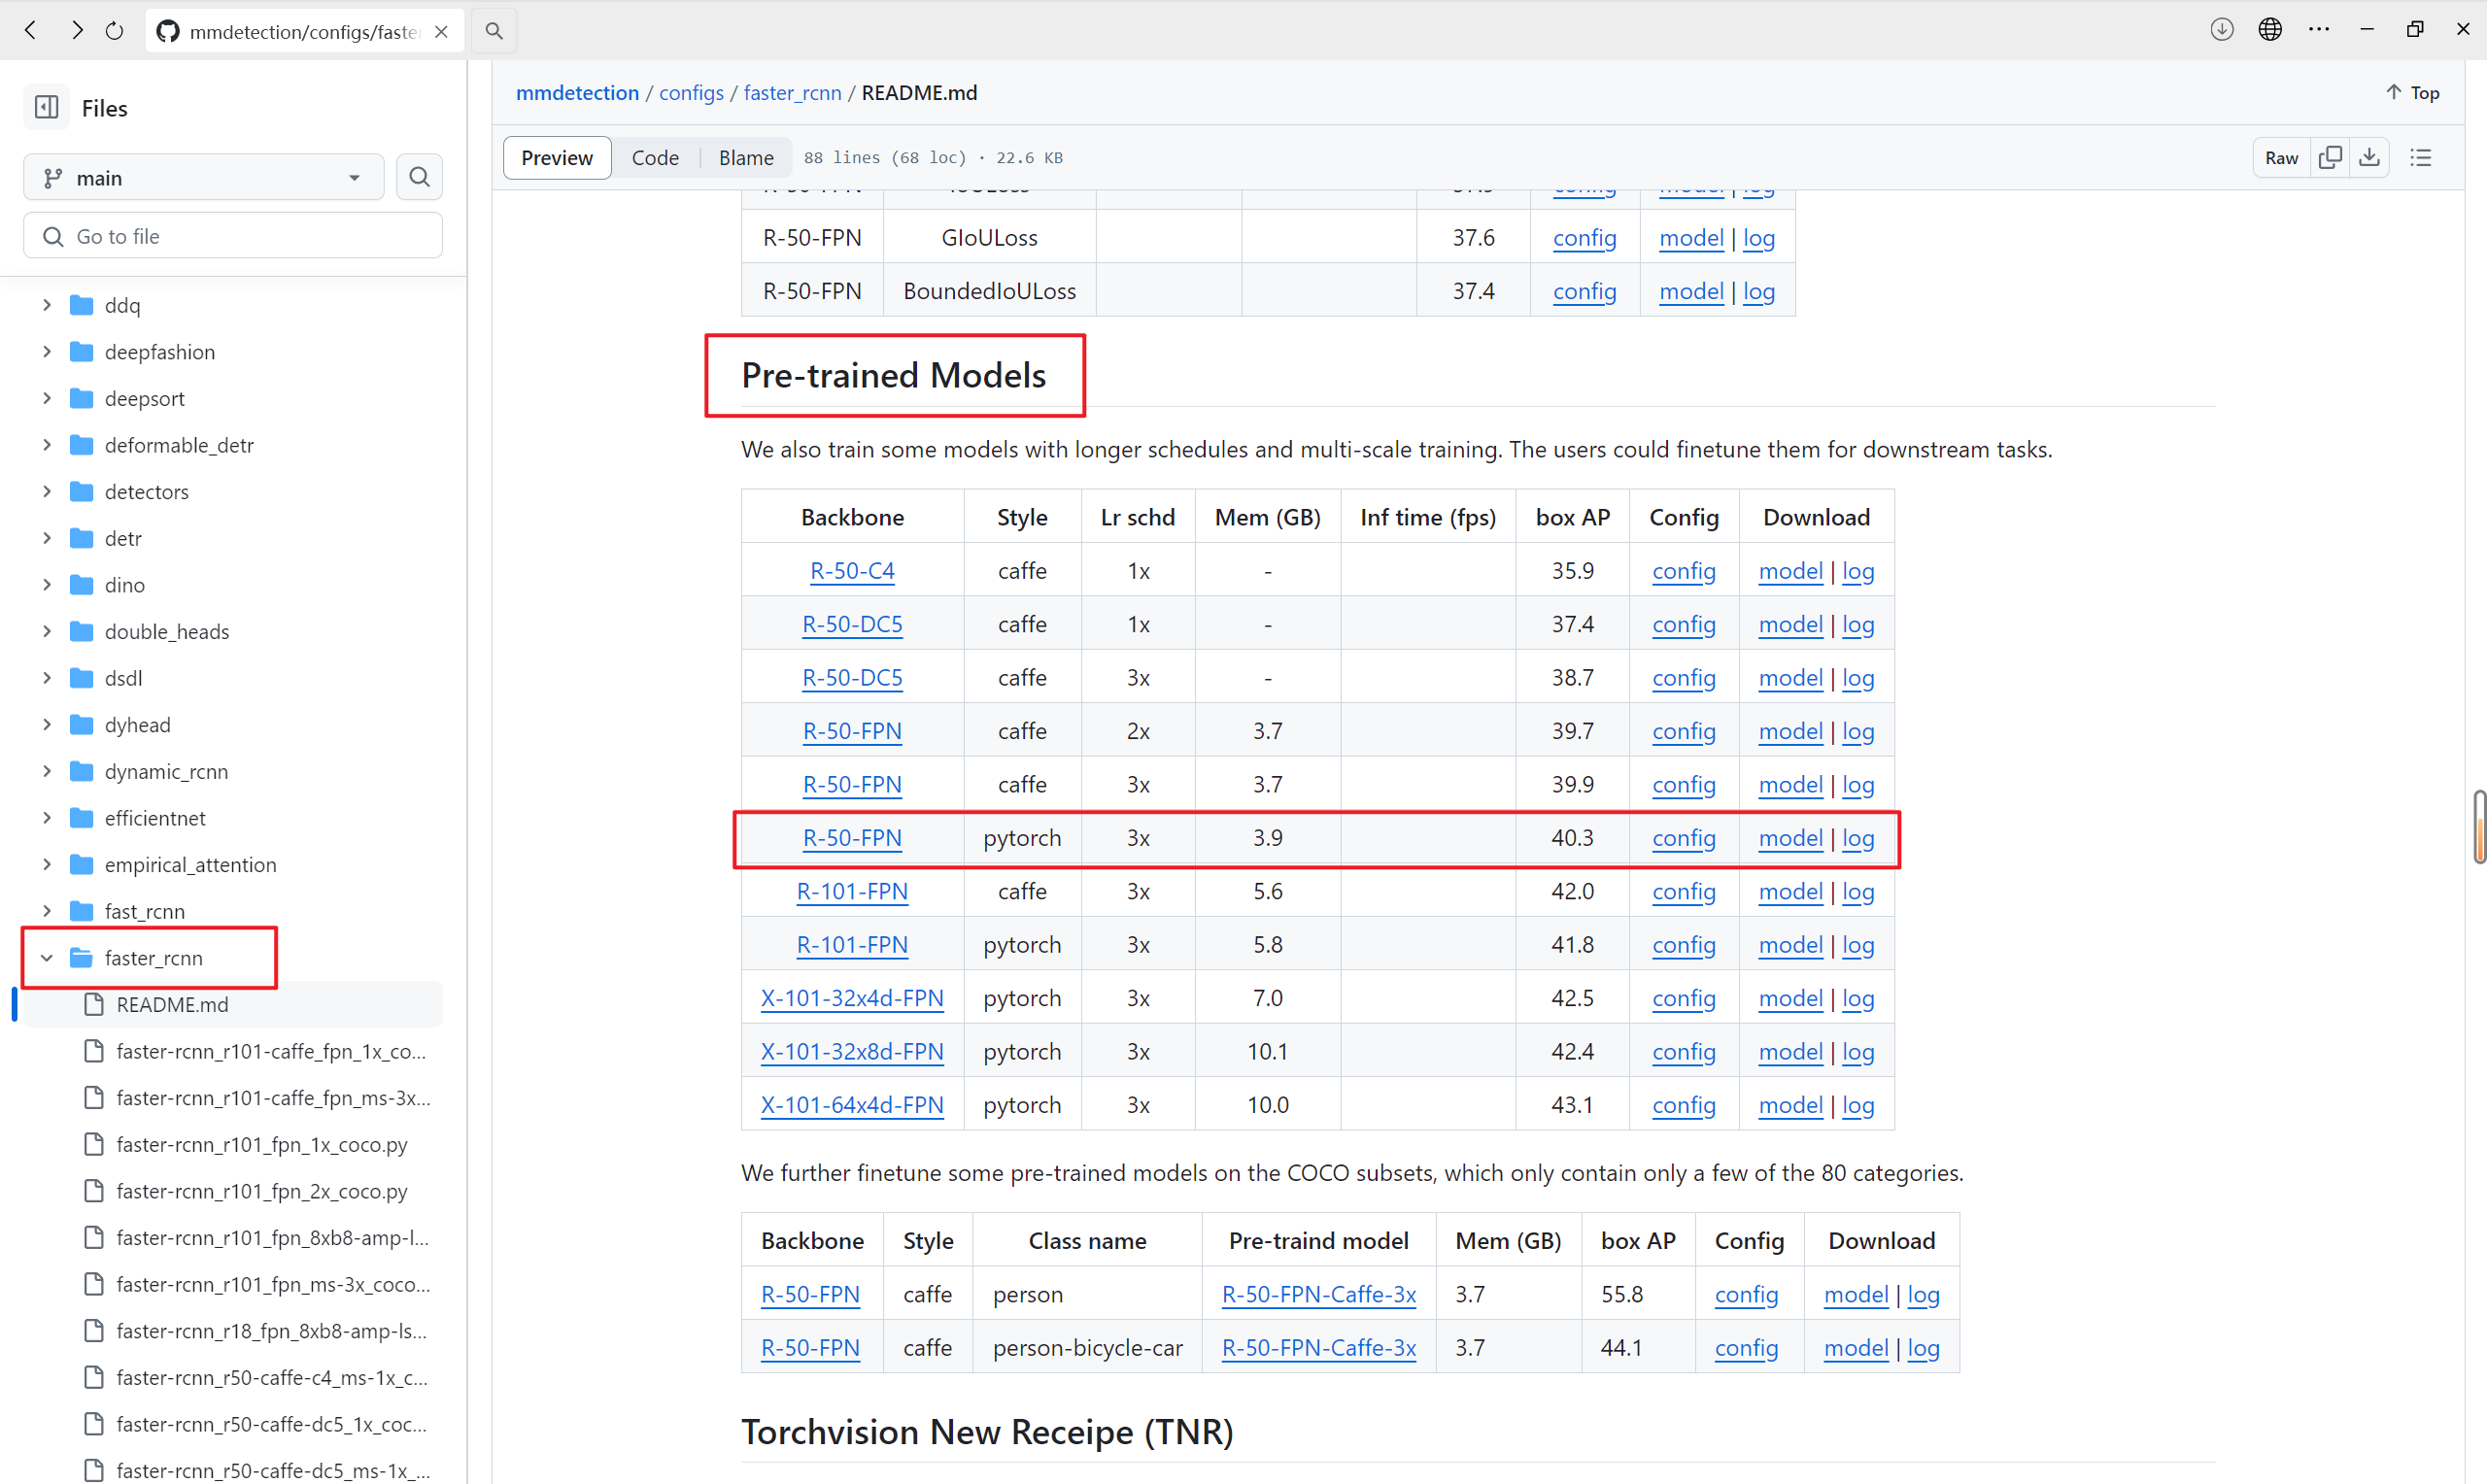Image resolution: width=2487 pixels, height=1484 pixels.
Task: Open the main branch dropdown
Action: [203, 178]
